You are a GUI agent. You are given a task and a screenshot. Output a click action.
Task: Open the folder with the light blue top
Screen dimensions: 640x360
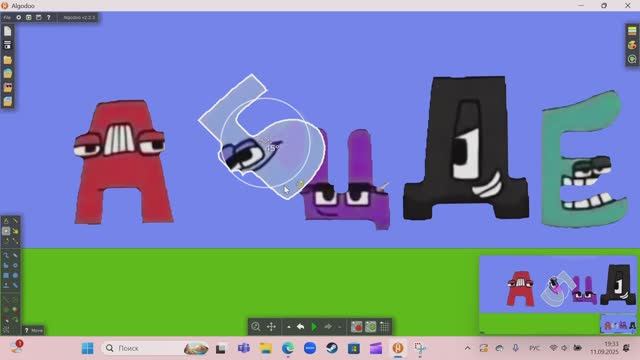(x=7, y=101)
